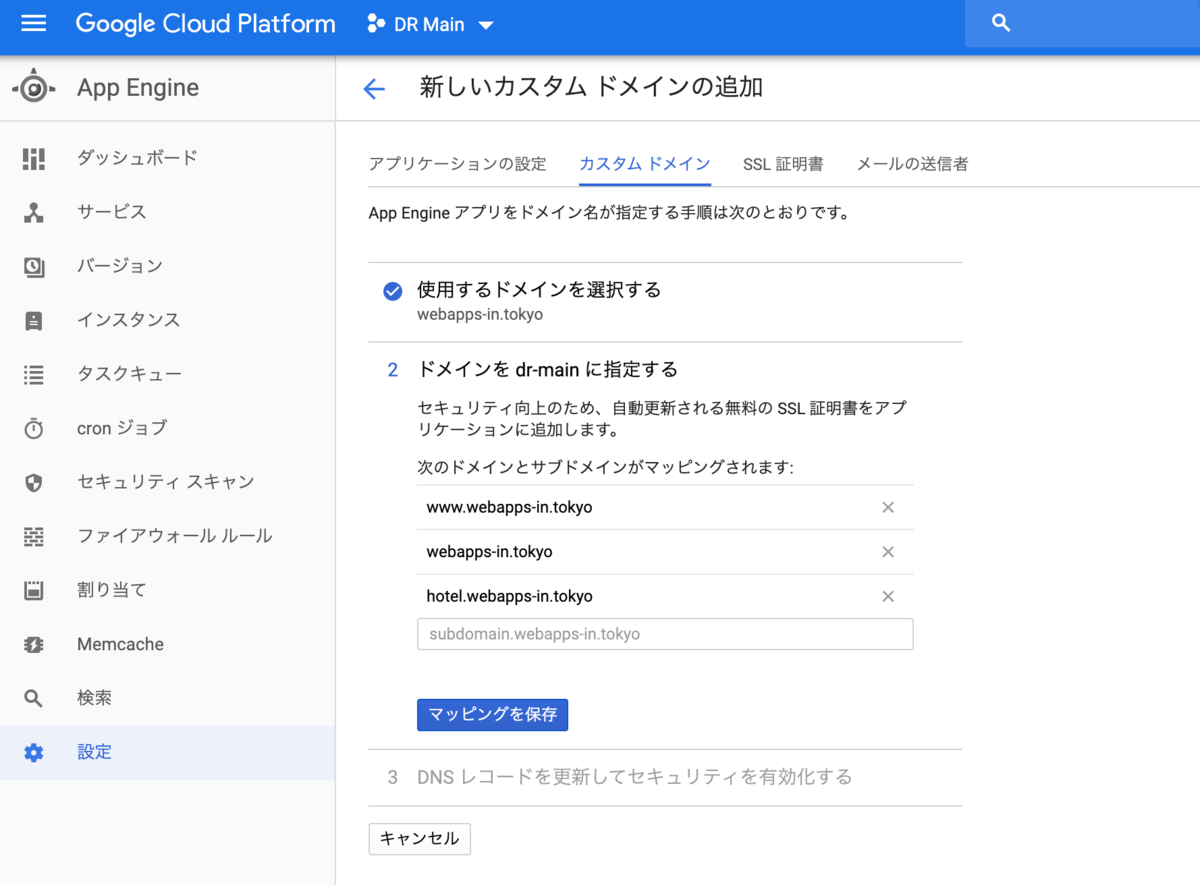Select the サービス sidebar icon

[34, 212]
